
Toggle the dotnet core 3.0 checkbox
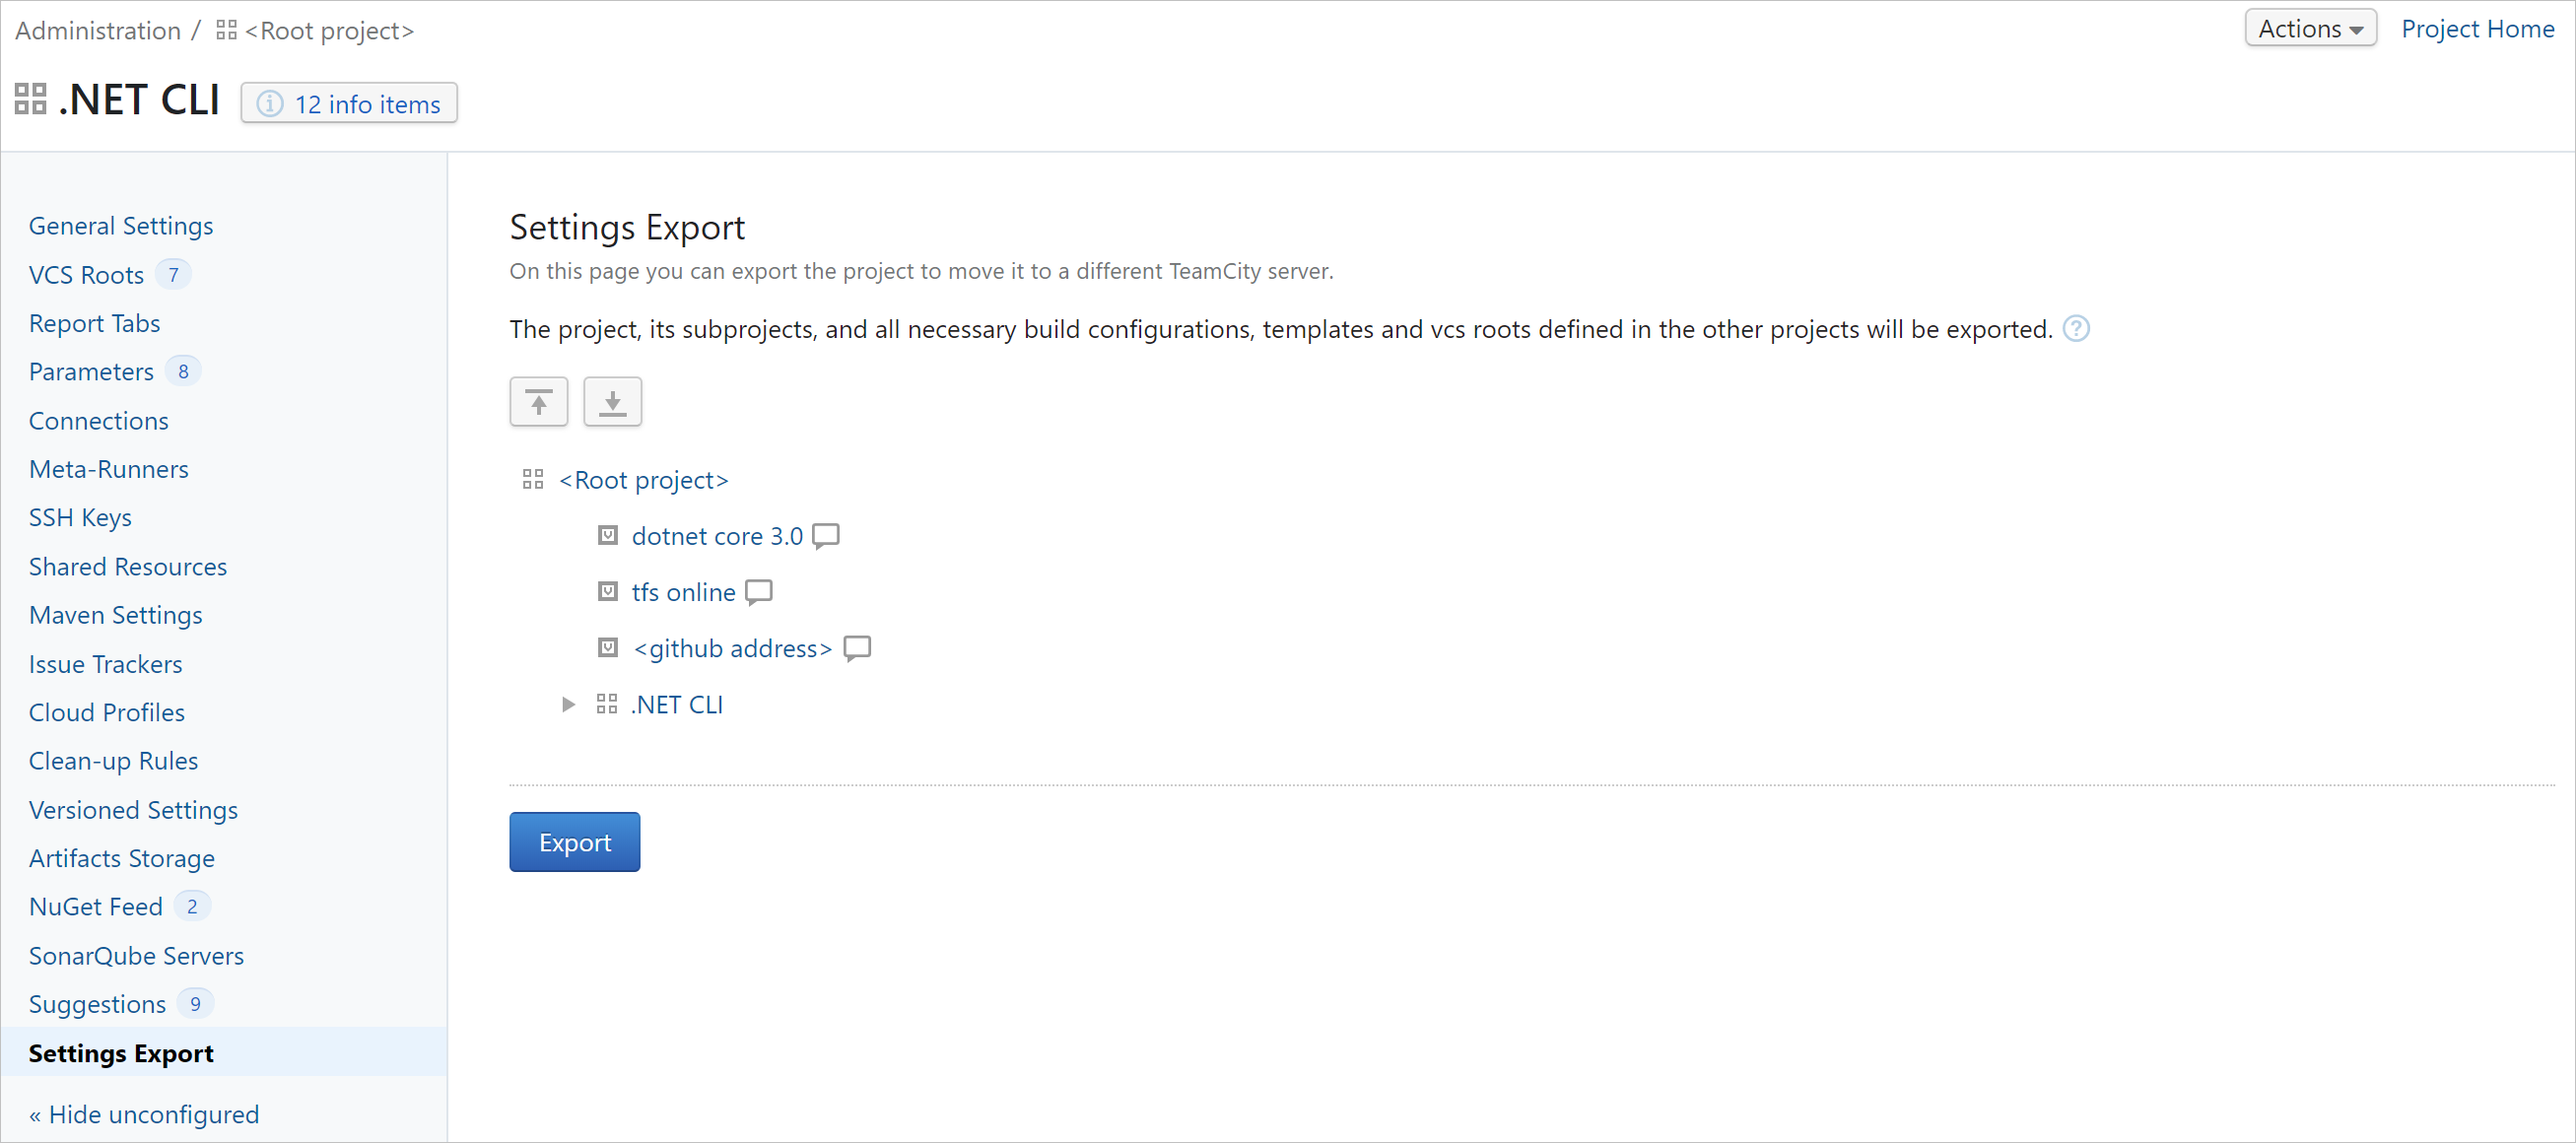[609, 534]
